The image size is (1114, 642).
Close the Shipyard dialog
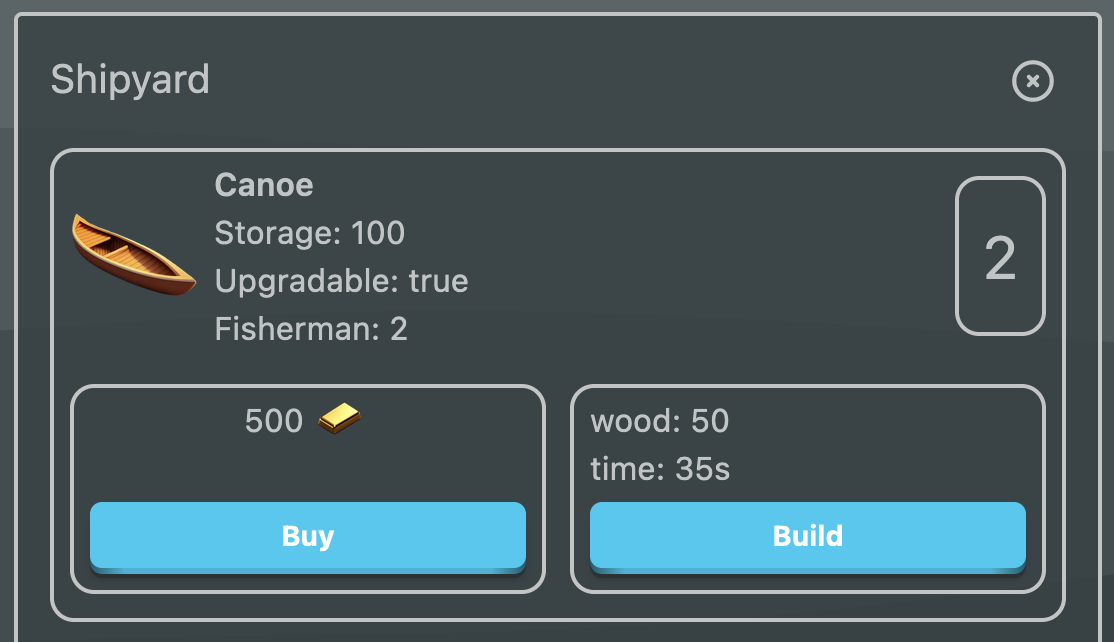pyautogui.click(x=1033, y=81)
